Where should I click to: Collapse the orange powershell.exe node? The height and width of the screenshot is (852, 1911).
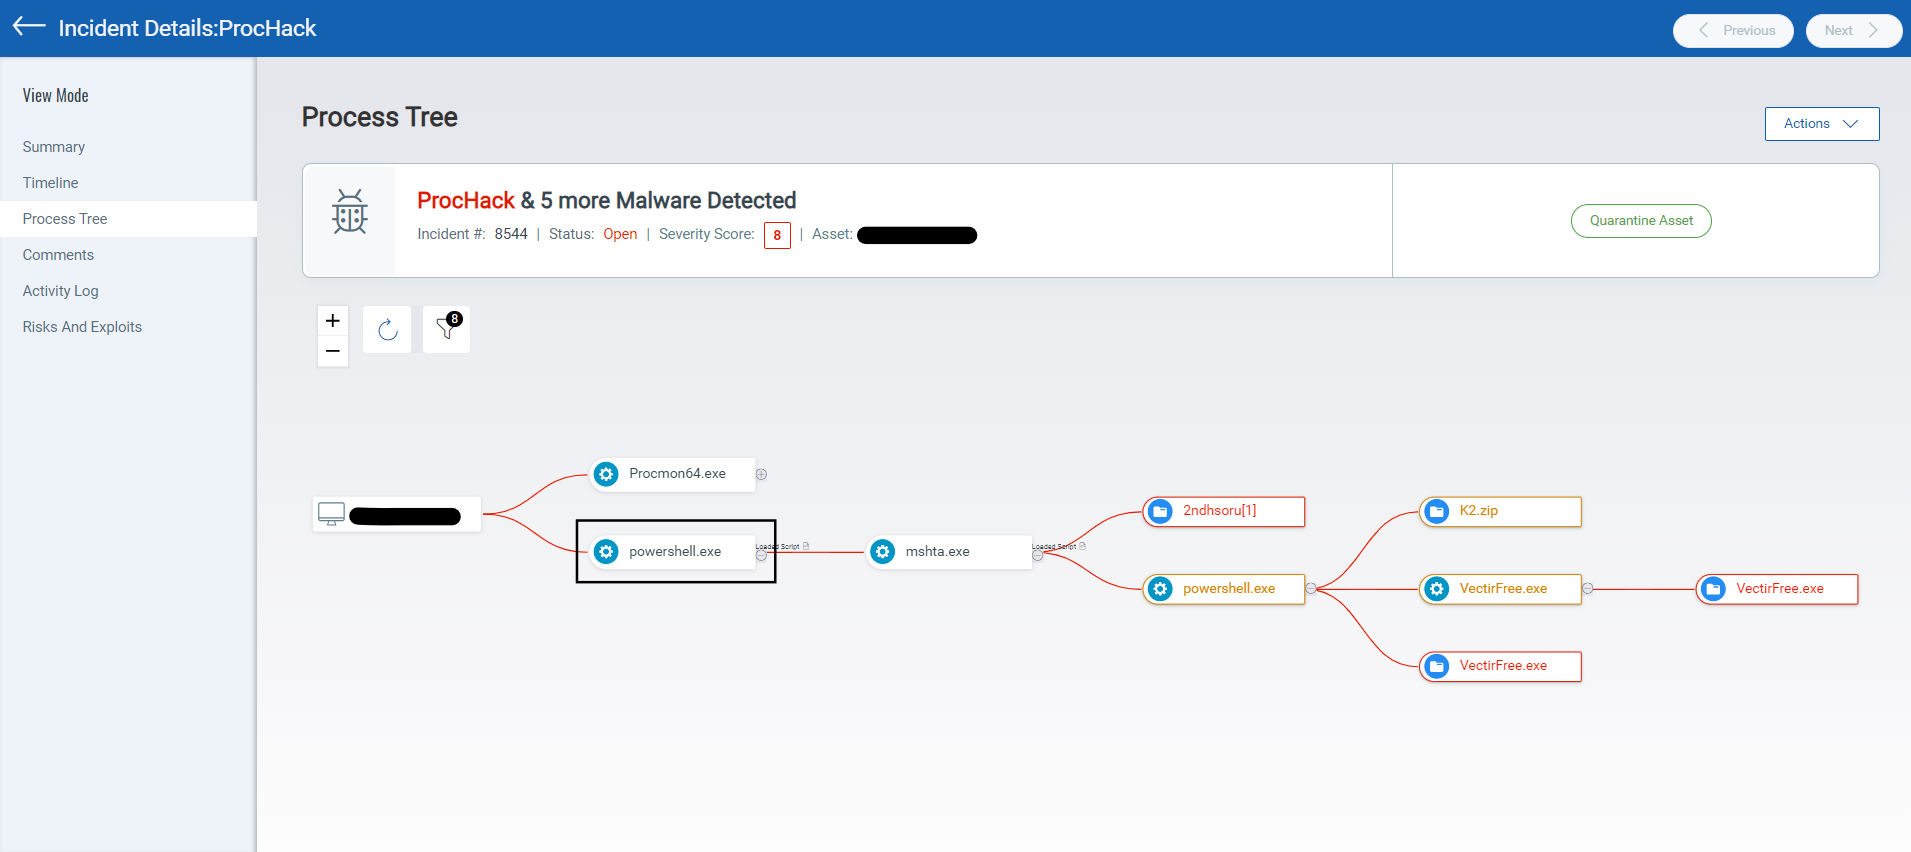tap(1311, 589)
